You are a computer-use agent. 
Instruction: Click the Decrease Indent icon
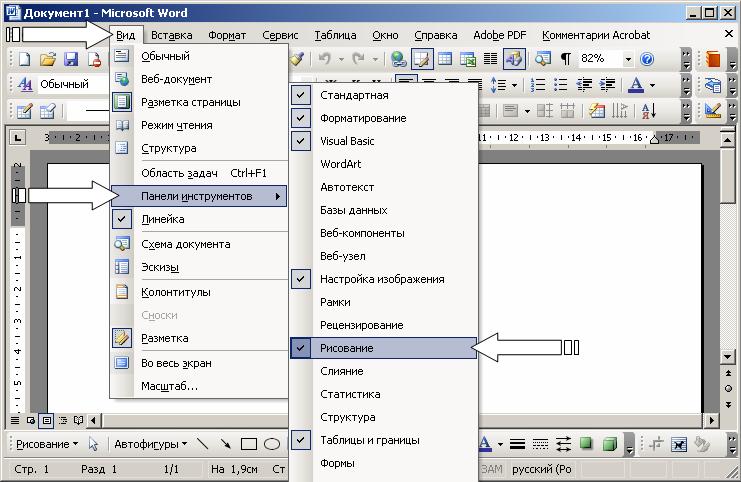pyautogui.click(x=584, y=85)
